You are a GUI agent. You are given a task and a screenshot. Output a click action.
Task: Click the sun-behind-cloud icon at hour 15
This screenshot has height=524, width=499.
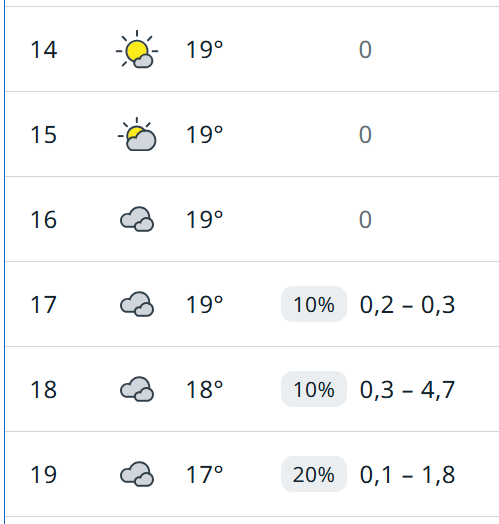click(137, 134)
